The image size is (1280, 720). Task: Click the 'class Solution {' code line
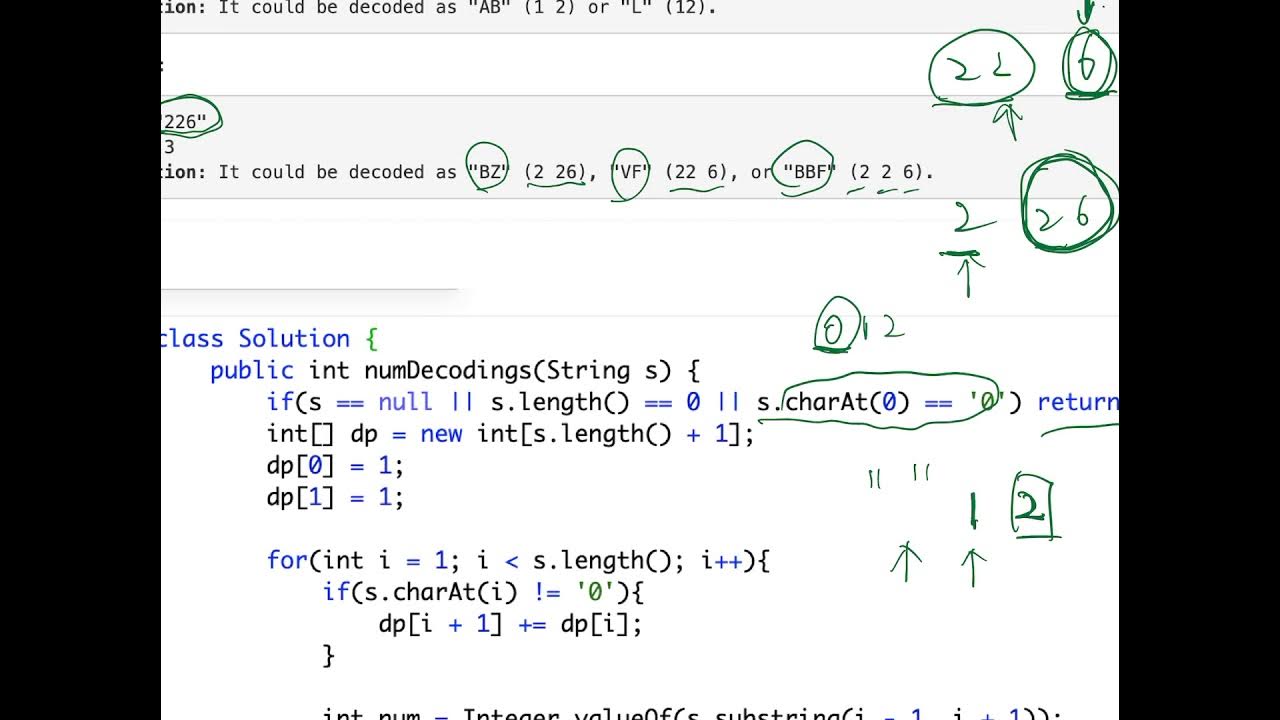(x=269, y=339)
